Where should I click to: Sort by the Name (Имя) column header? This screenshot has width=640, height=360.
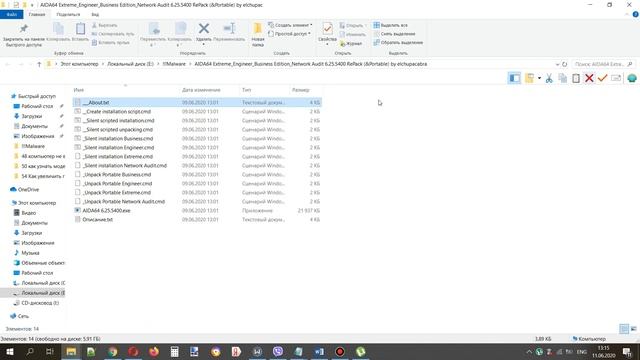[79, 90]
